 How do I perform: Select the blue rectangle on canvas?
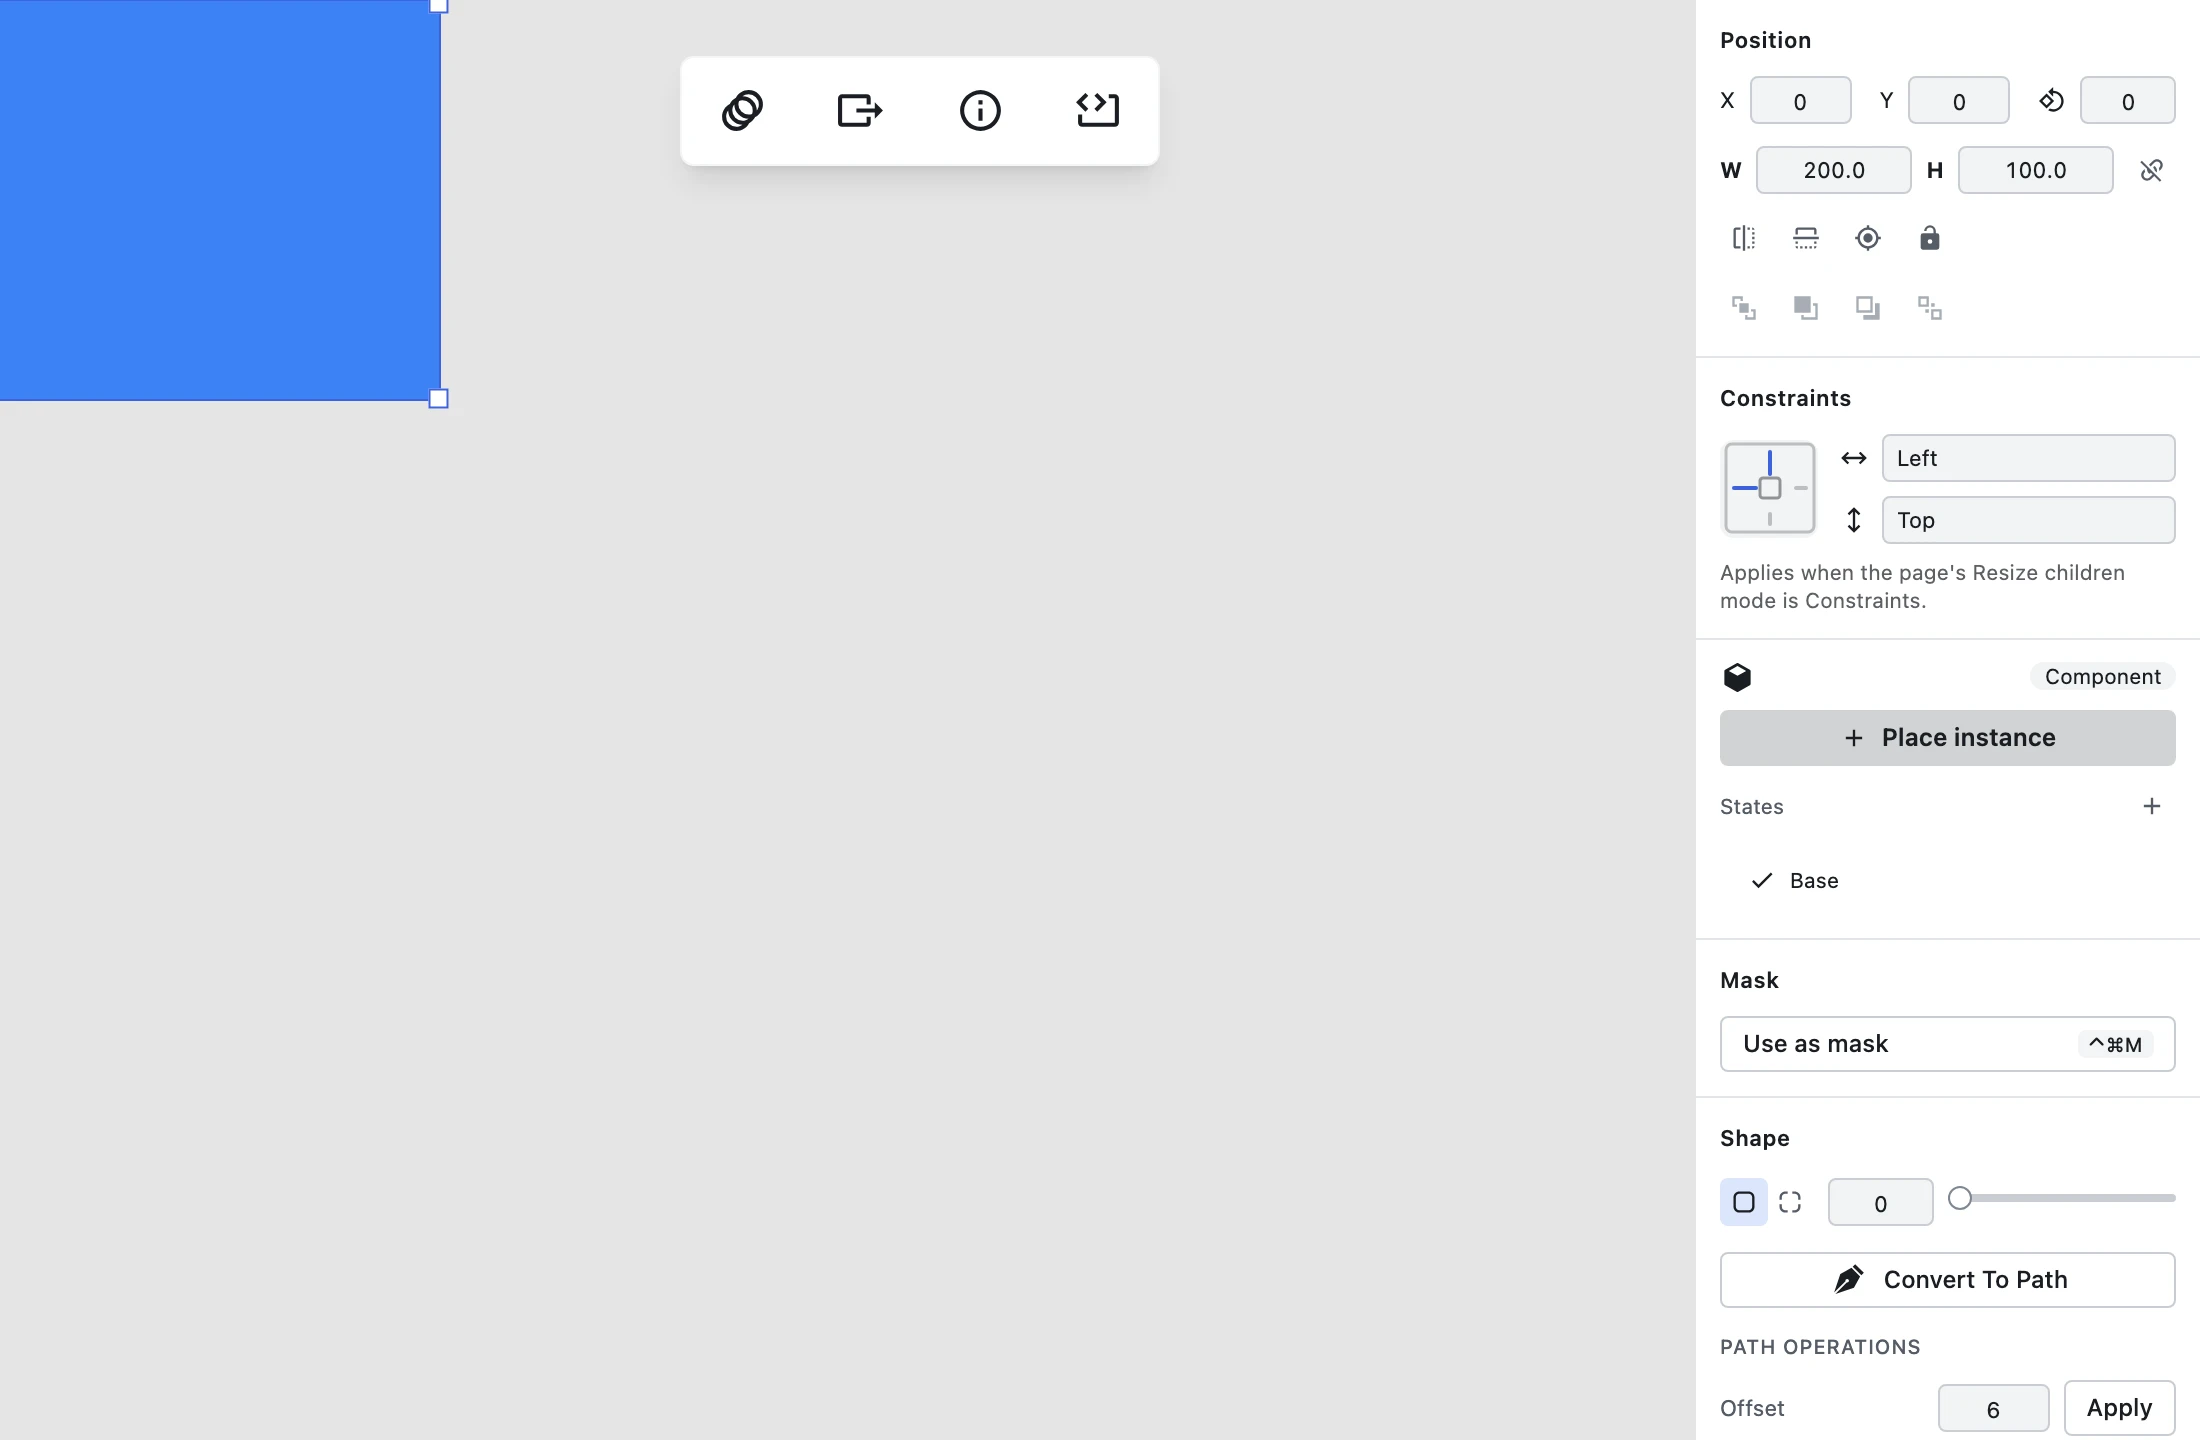[x=220, y=200]
